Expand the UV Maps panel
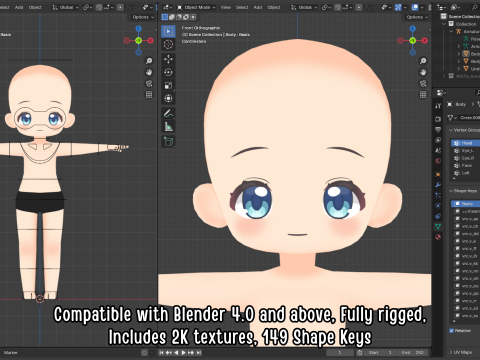480x360 pixels. (451, 352)
